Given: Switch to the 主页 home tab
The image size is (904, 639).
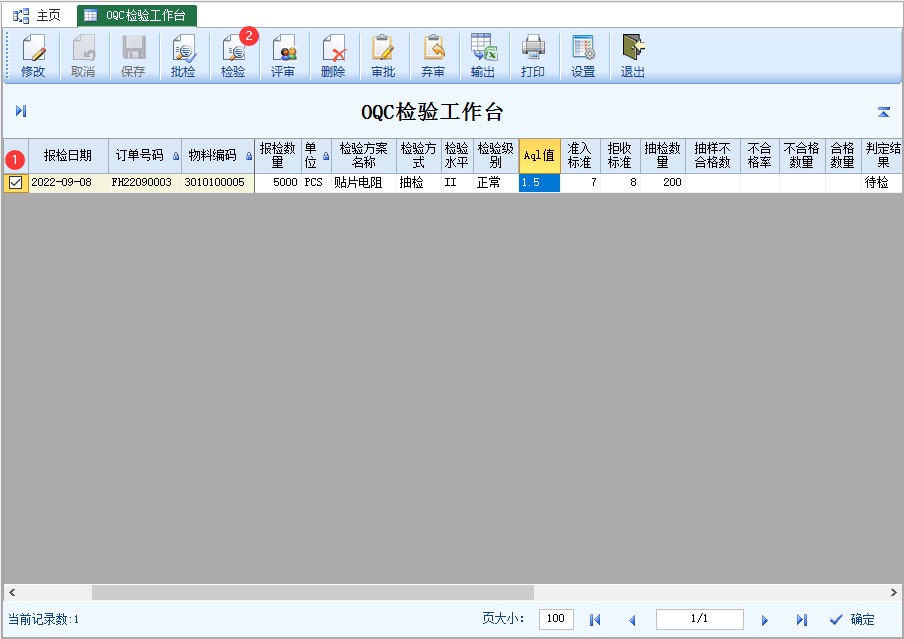Looking at the screenshot, I should pos(38,16).
